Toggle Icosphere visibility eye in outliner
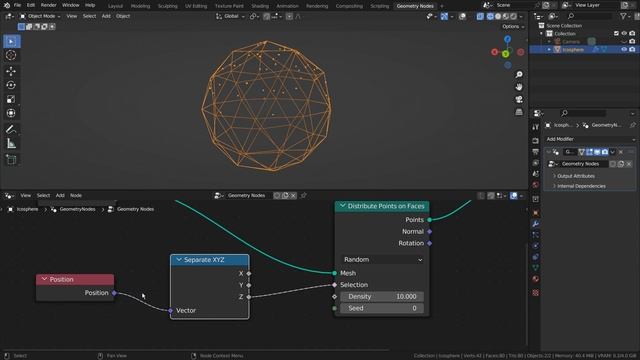The height and width of the screenshot is (360, 640). 624,49
